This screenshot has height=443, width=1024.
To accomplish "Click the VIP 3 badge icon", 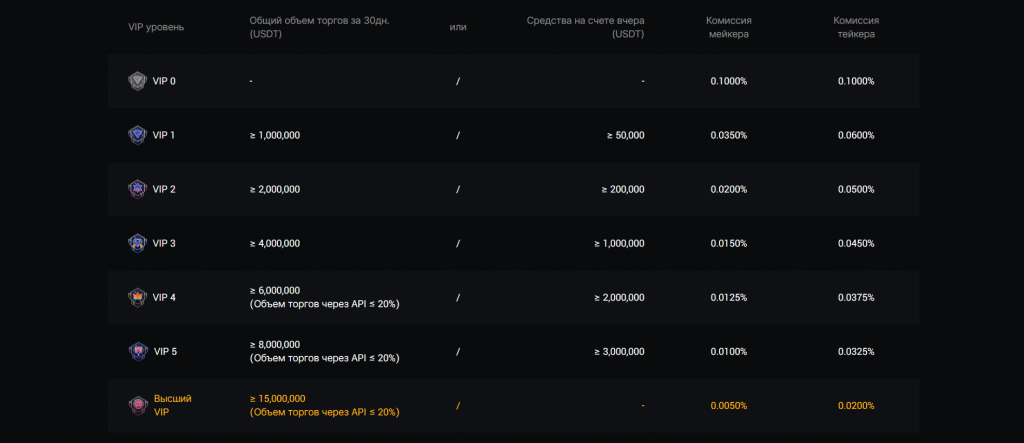I will point(137,243).
